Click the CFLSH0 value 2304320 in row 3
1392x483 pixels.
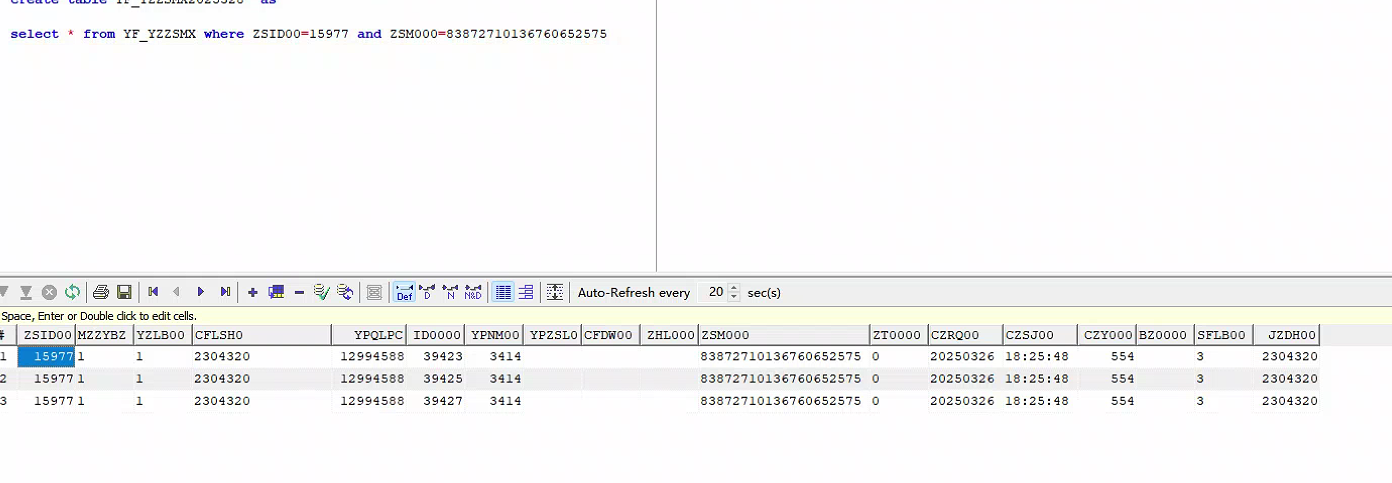[x=222, y=401]
